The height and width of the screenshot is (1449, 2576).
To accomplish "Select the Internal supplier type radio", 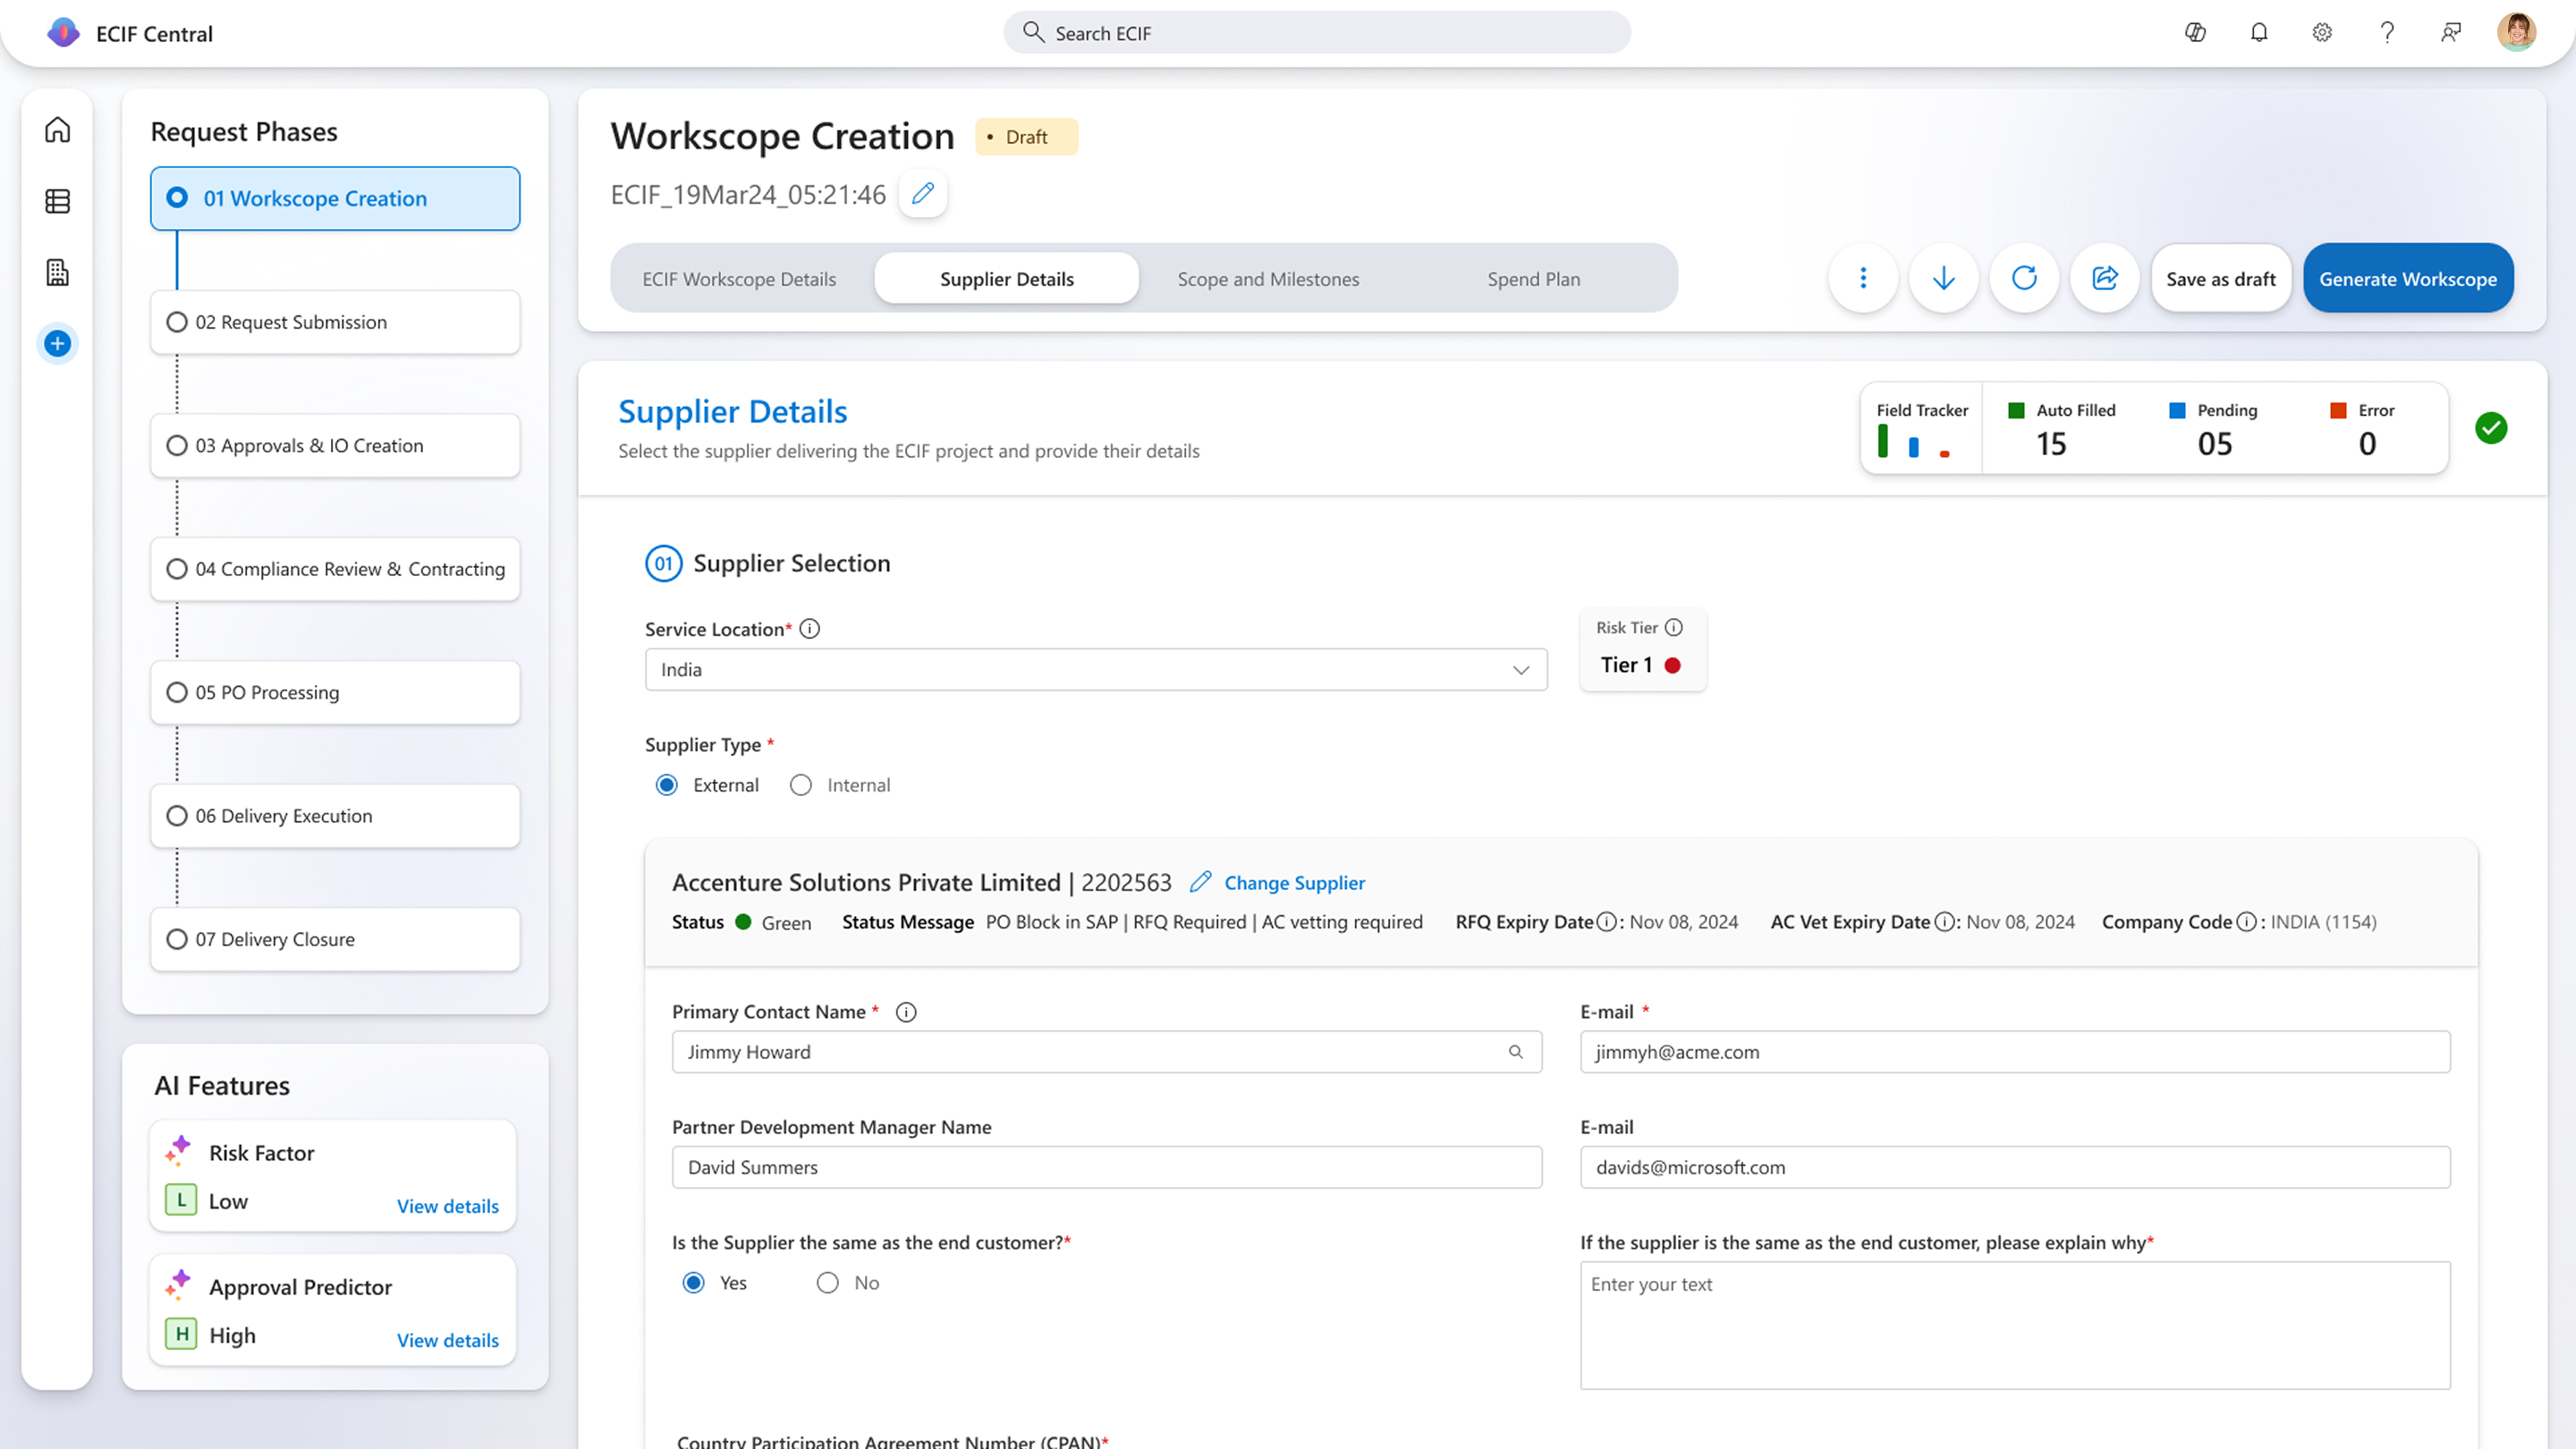I will 801,785.
